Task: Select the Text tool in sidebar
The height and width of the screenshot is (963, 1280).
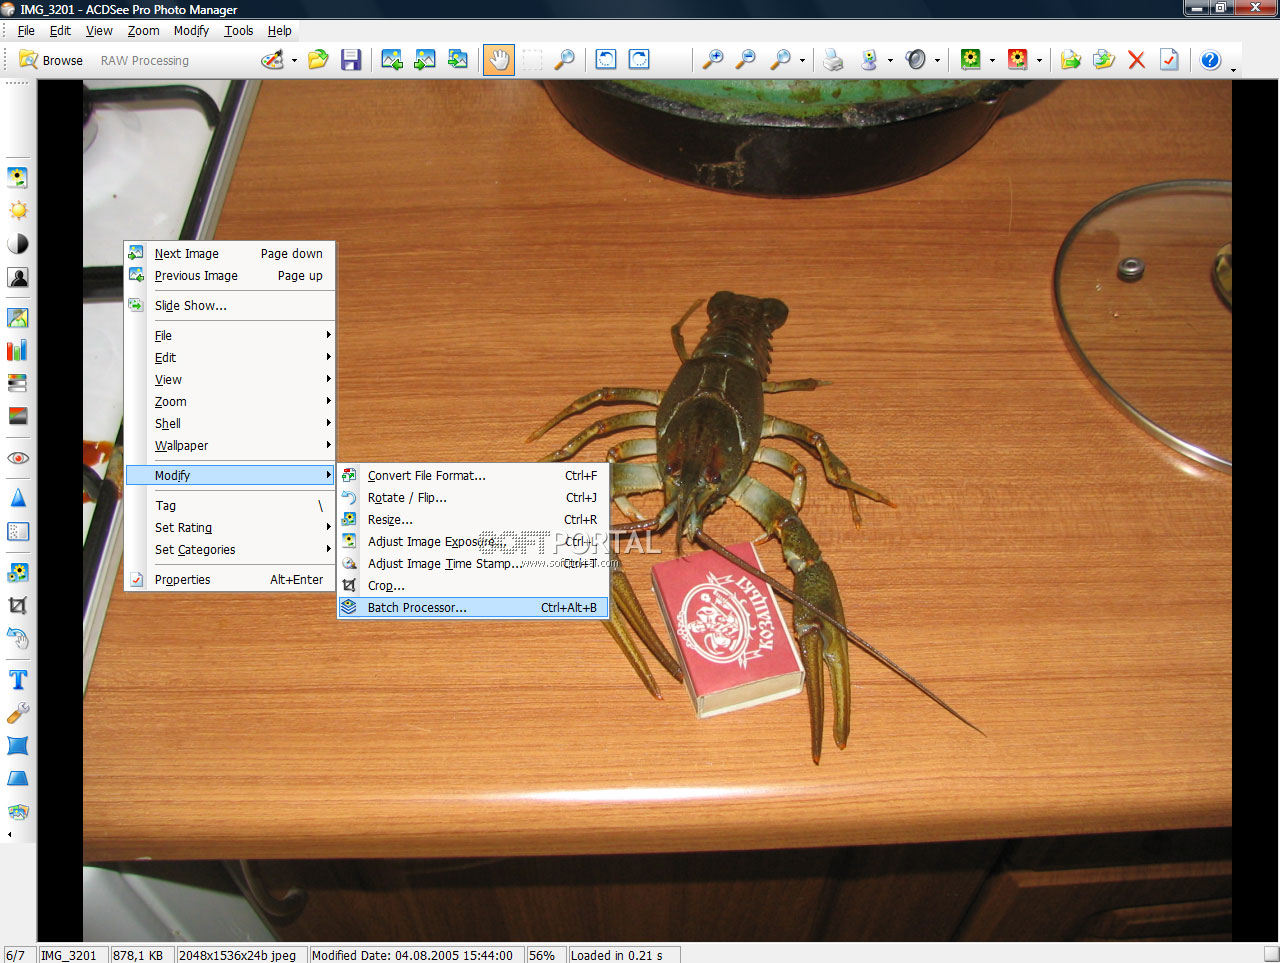Action: (18, 680)
